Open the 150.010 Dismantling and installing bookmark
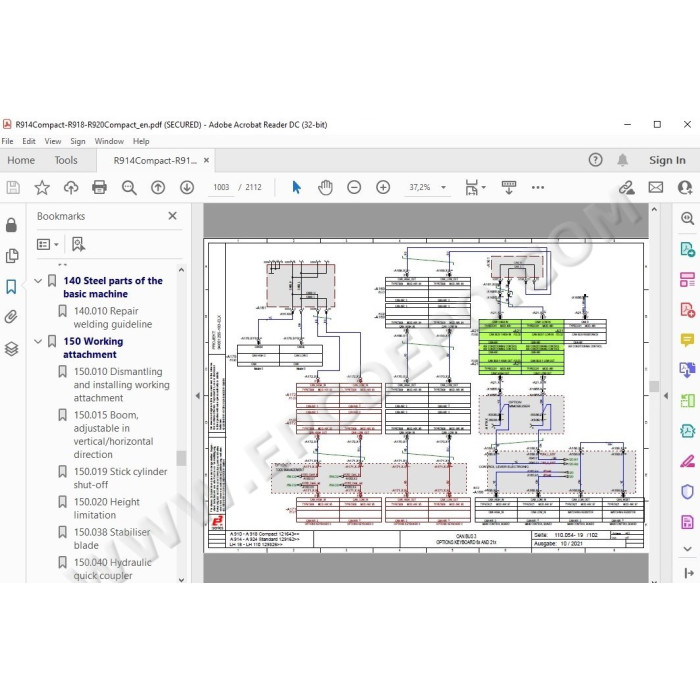The image size is (700, 700). (121, 385)
